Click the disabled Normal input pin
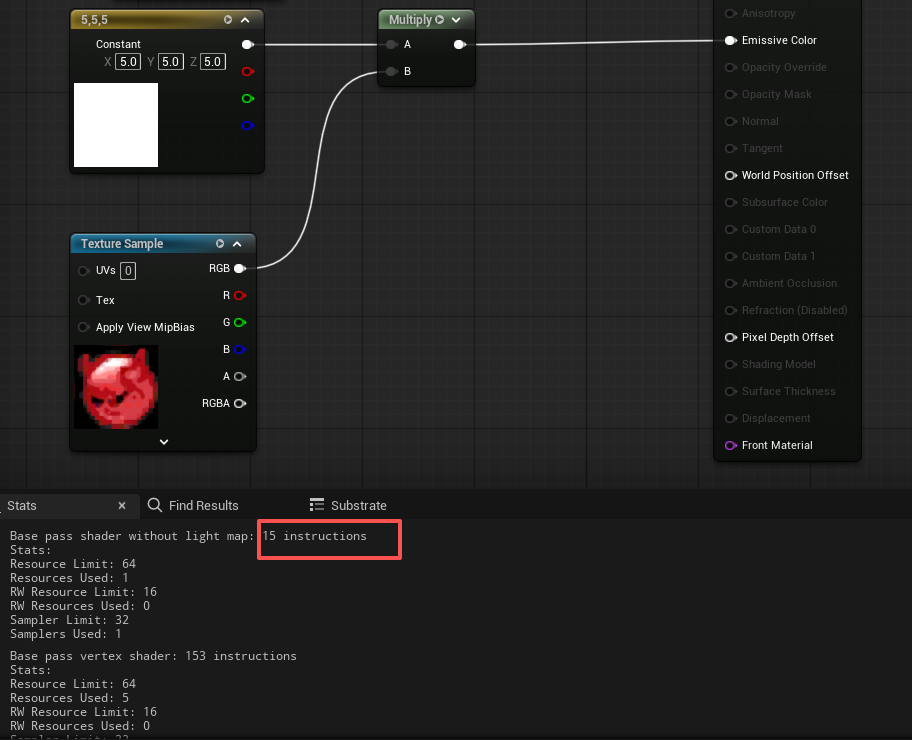 click(x=731, y=121)
